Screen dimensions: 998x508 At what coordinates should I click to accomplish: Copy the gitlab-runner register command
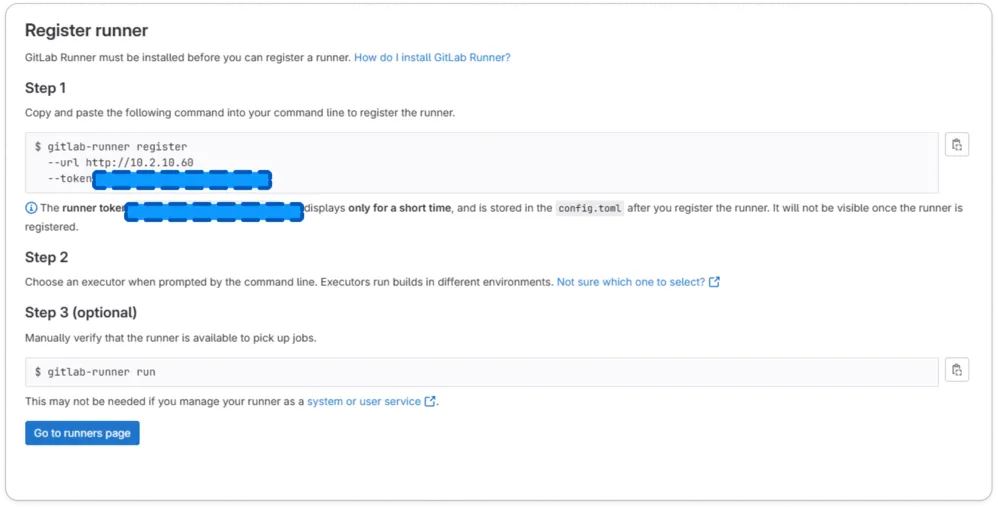click(956, 145)
